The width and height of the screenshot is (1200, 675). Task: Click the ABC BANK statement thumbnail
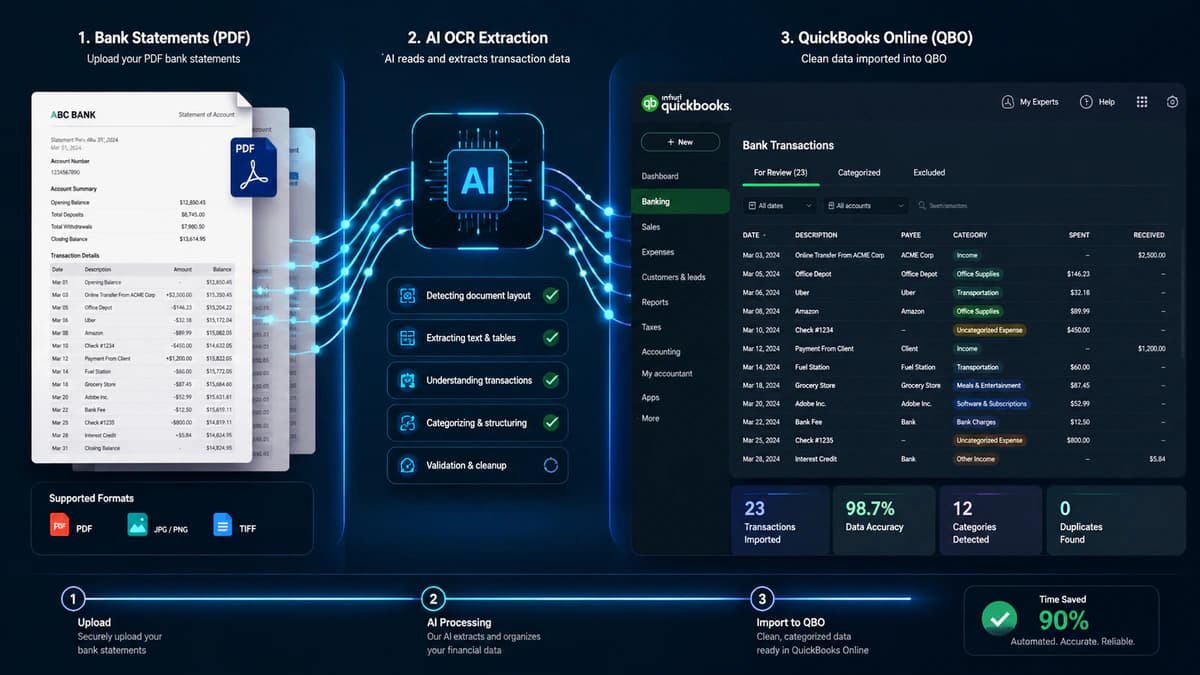coord(141,277)
